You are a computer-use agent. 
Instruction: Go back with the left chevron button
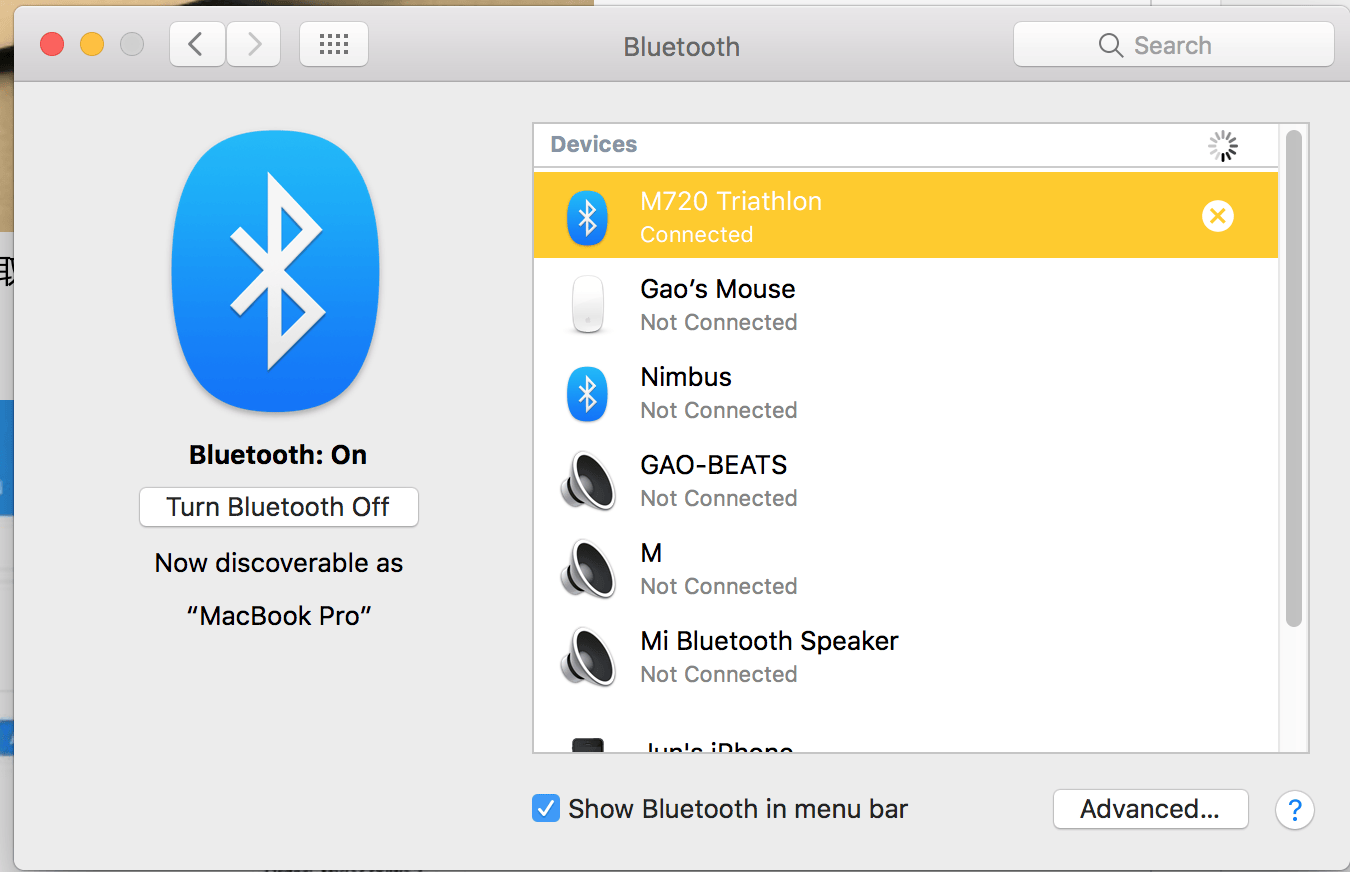click(197, 45)
